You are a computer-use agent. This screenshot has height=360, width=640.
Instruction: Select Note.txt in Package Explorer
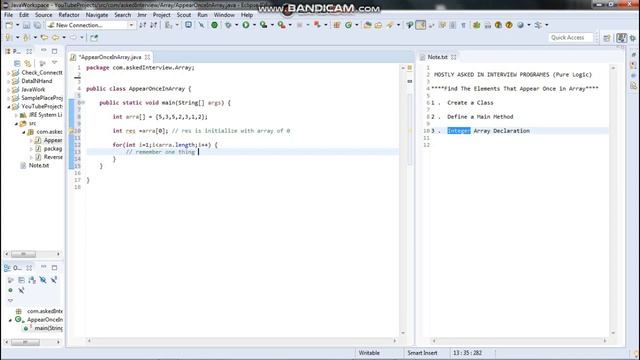click(39, 165)
